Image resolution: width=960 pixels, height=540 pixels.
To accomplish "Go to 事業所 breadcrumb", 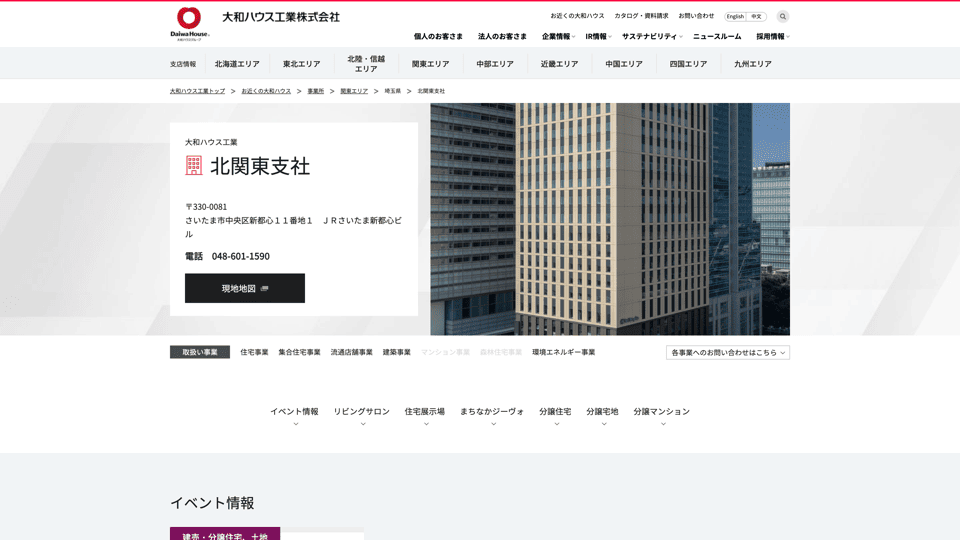I will point(315,91).
